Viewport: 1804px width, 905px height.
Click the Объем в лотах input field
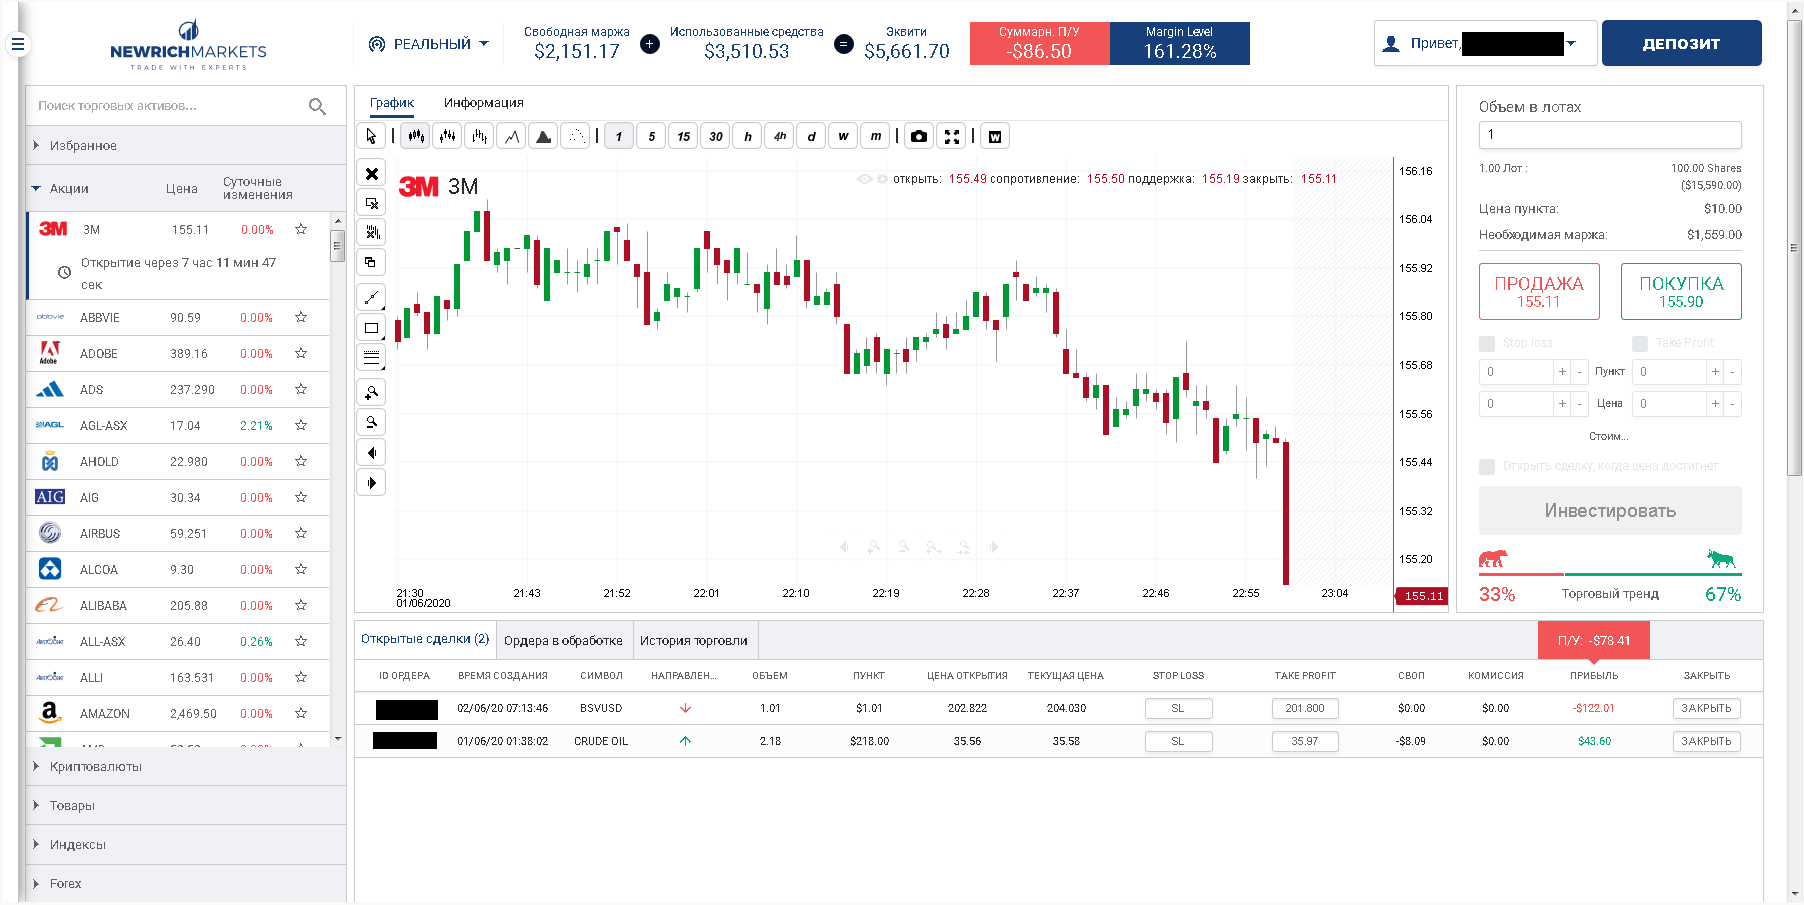(x=1610, y=135)
